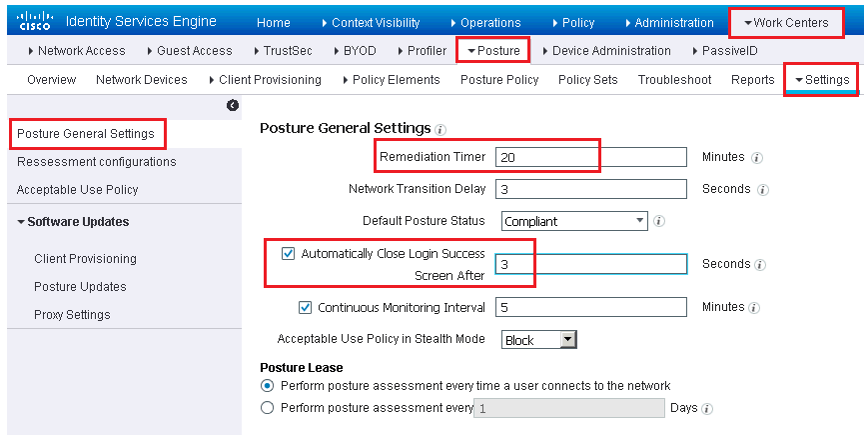Click the Remediation Timer input field
Screen dimensions: 865x435
pos(591,157)
